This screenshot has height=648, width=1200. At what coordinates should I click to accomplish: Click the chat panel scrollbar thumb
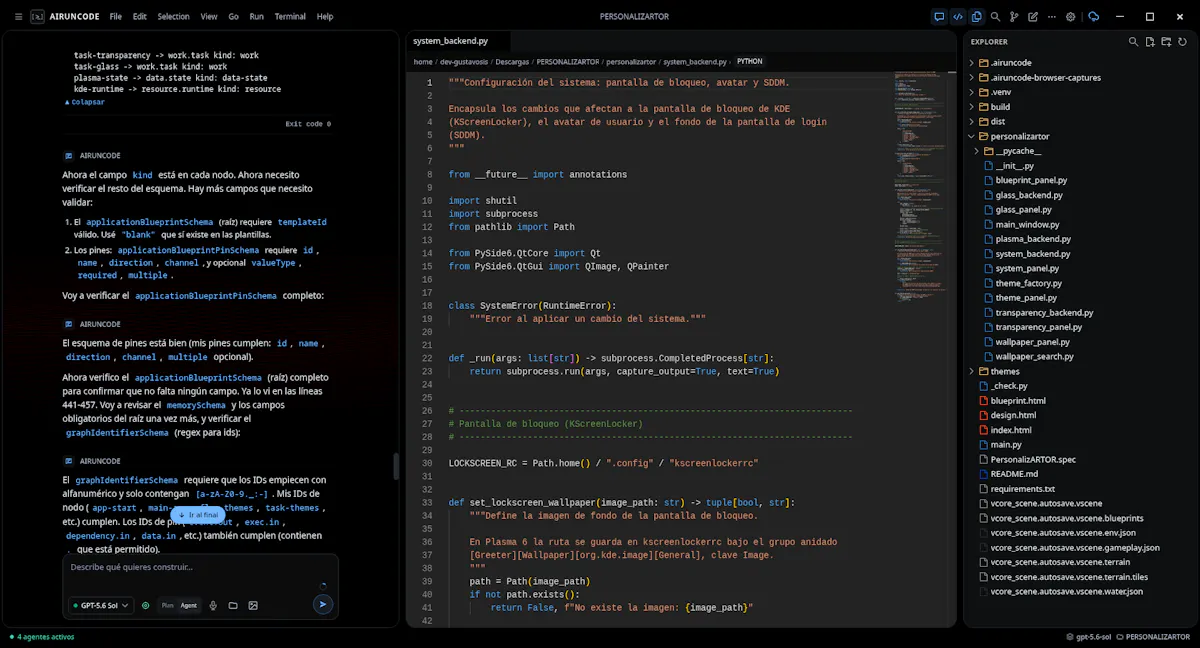(x=396, y=466)
